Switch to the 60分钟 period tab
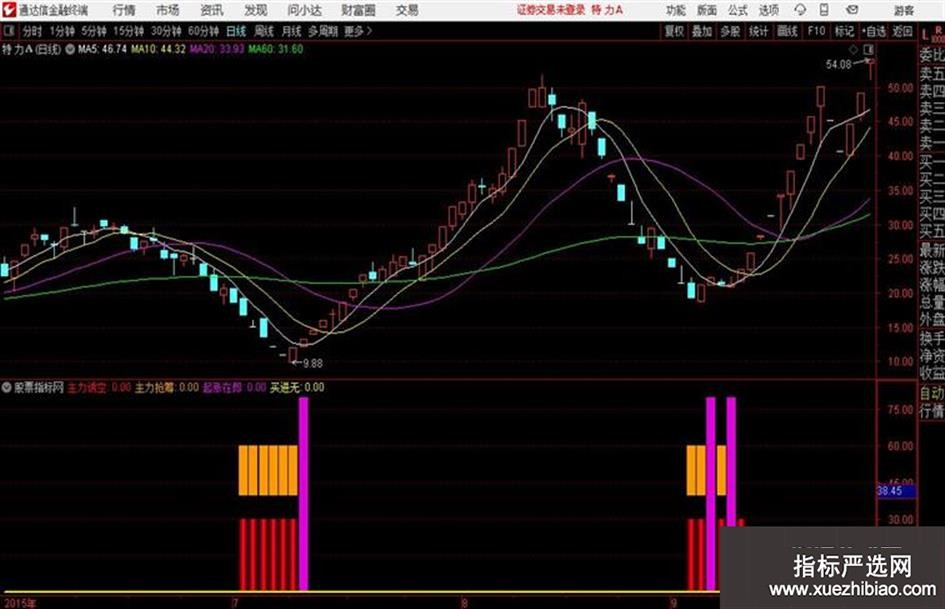The width and height of the screenshot is (945, 609). pos(203,31)
